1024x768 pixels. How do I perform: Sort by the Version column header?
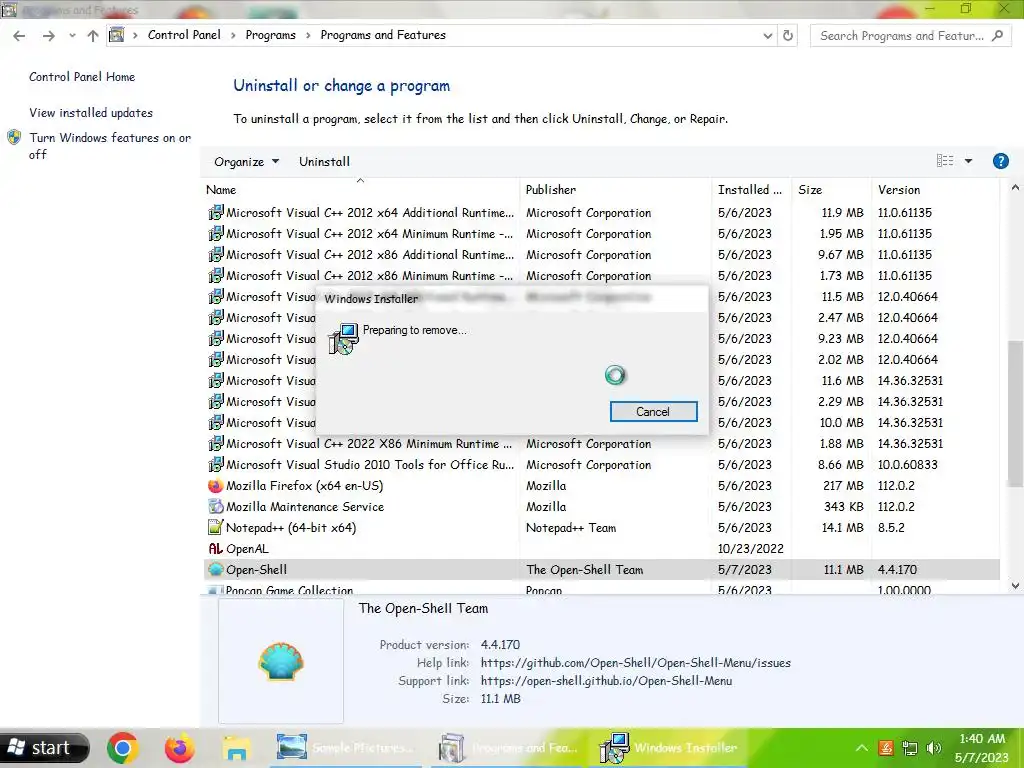[935, 190]
